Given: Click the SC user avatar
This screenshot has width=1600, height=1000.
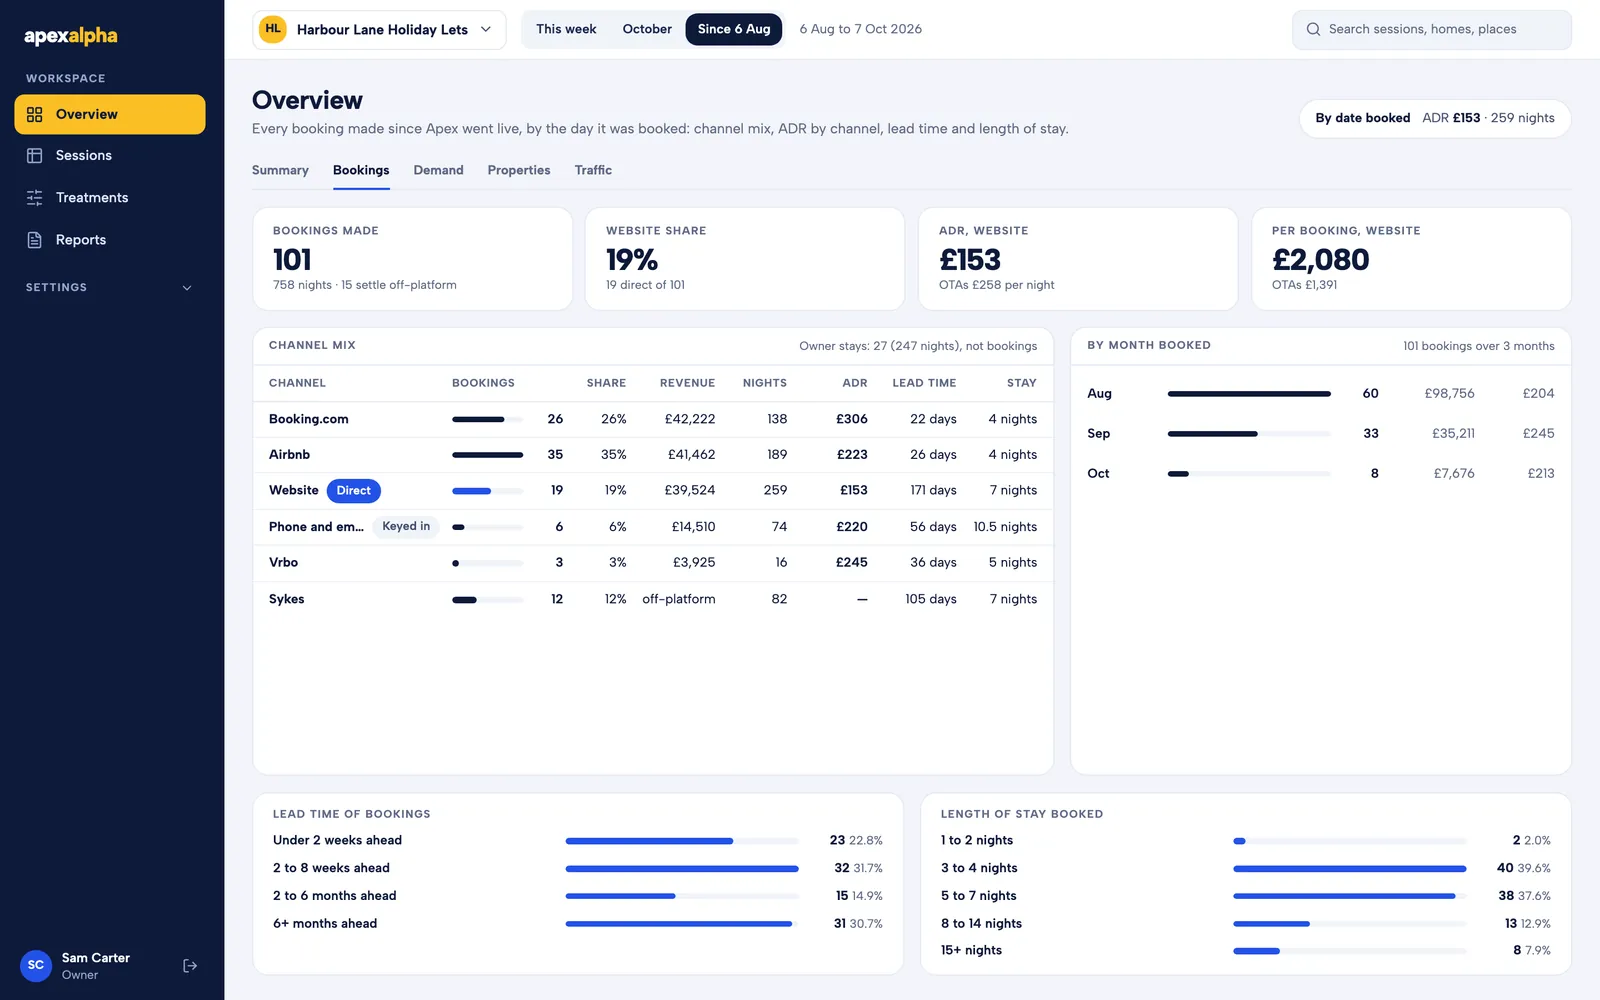Looking at the screenshot, I should coord(36,965).
